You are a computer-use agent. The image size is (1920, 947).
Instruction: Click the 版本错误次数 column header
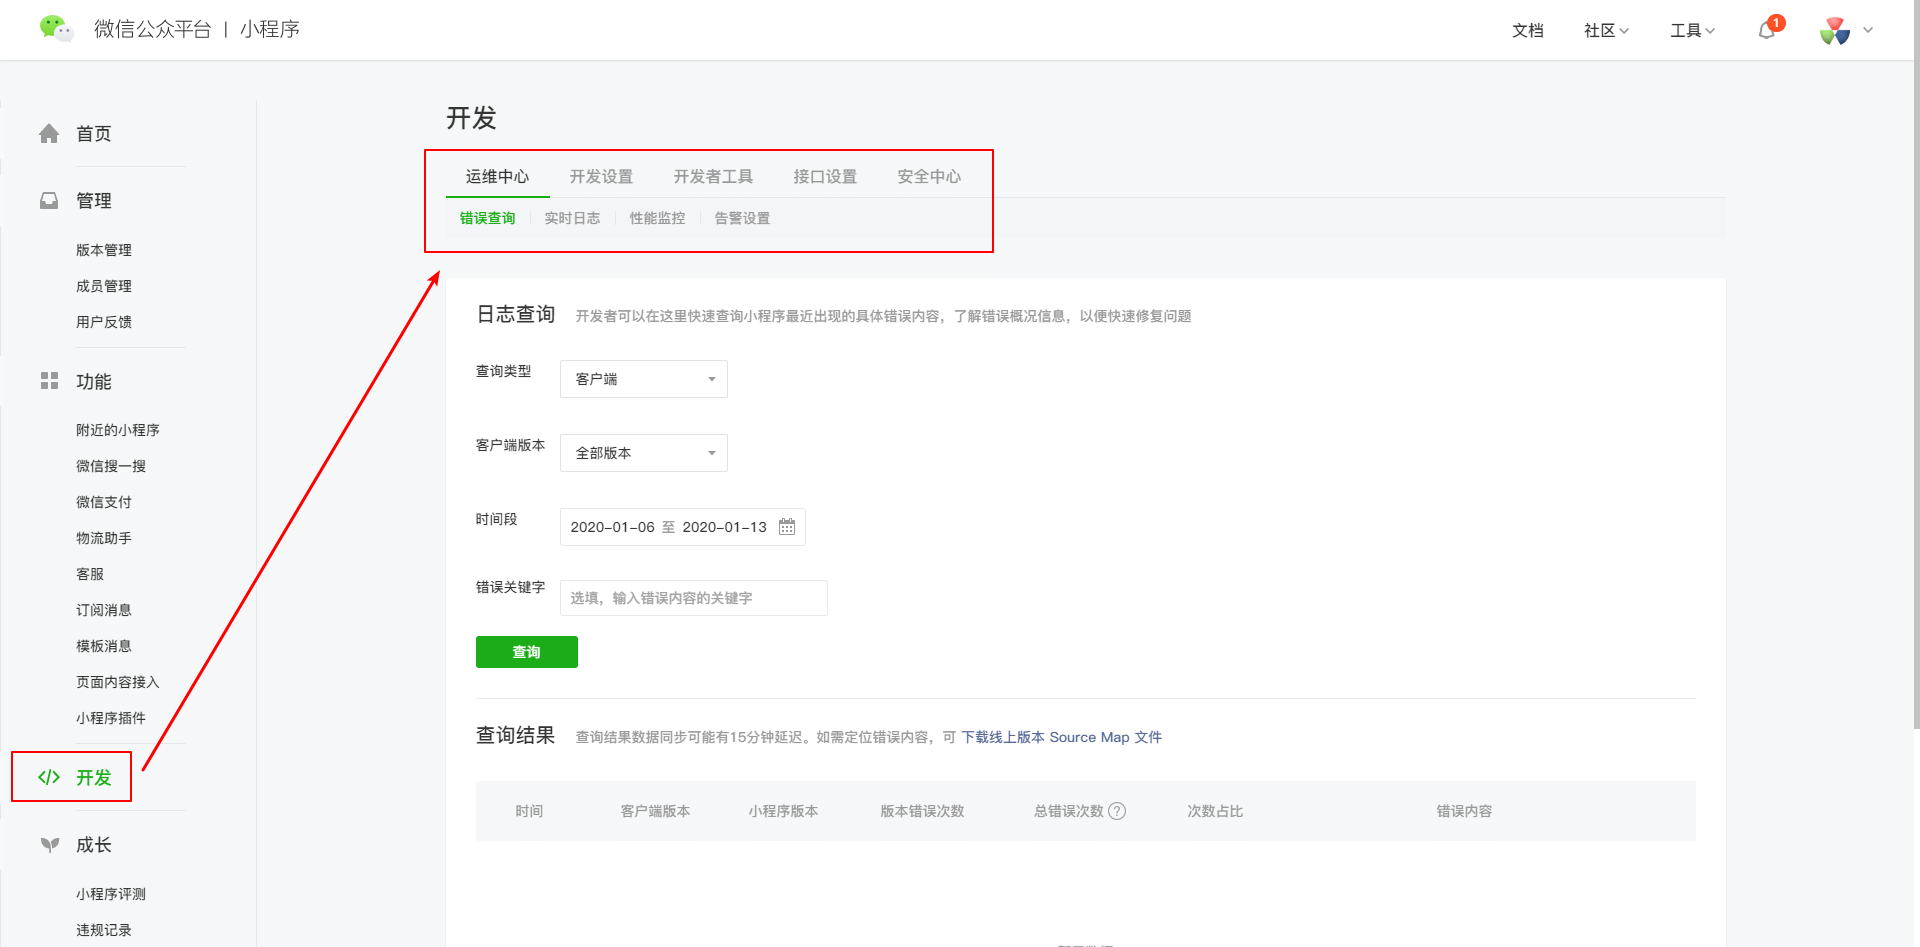922,811
